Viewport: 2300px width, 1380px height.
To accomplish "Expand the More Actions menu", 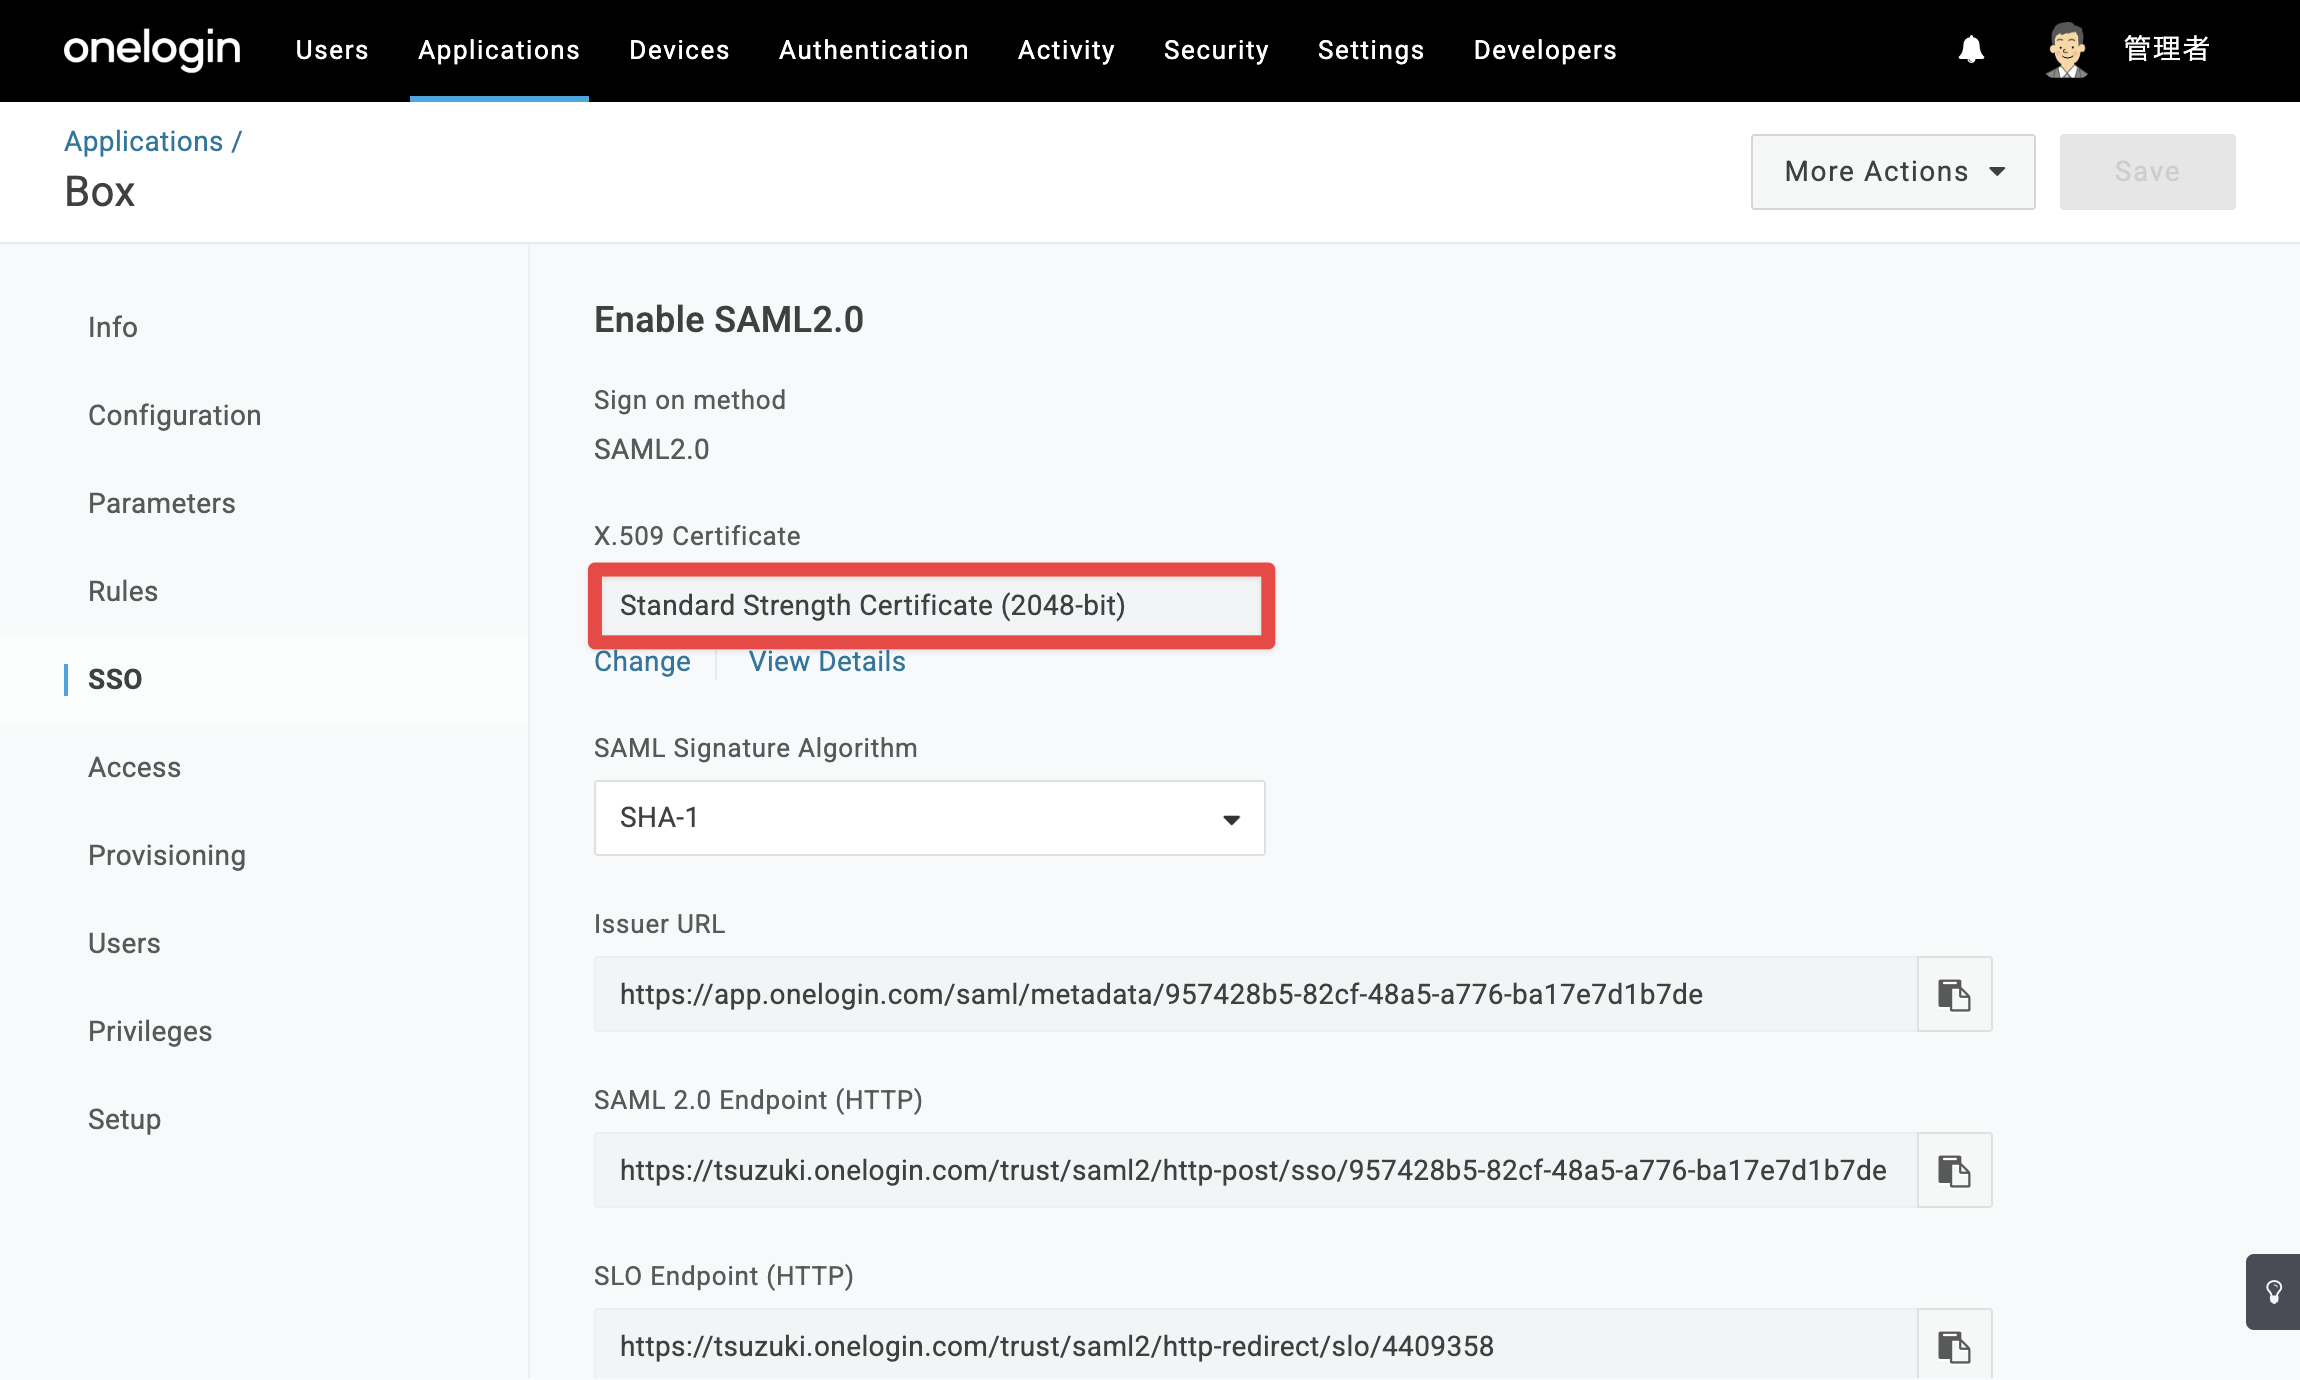I will (1893, 172).
